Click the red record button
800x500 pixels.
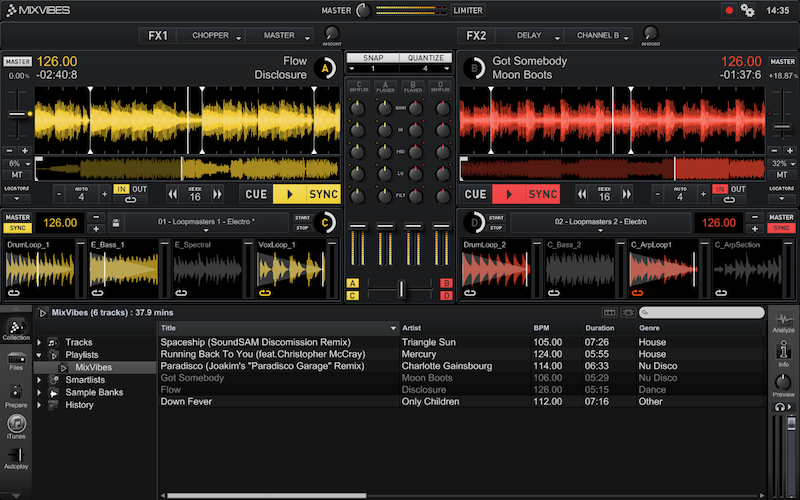point(729,10)
